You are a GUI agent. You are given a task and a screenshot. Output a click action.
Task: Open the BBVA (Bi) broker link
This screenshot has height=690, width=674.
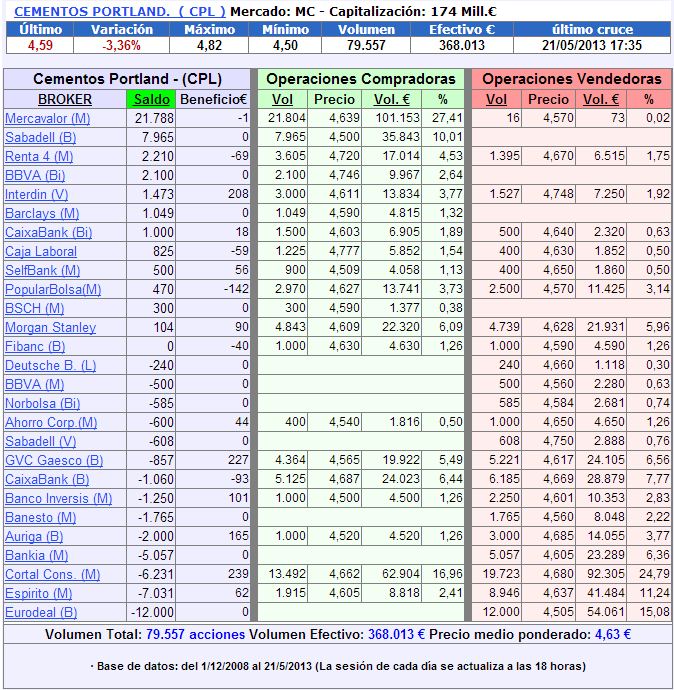[x=35, y=175]
